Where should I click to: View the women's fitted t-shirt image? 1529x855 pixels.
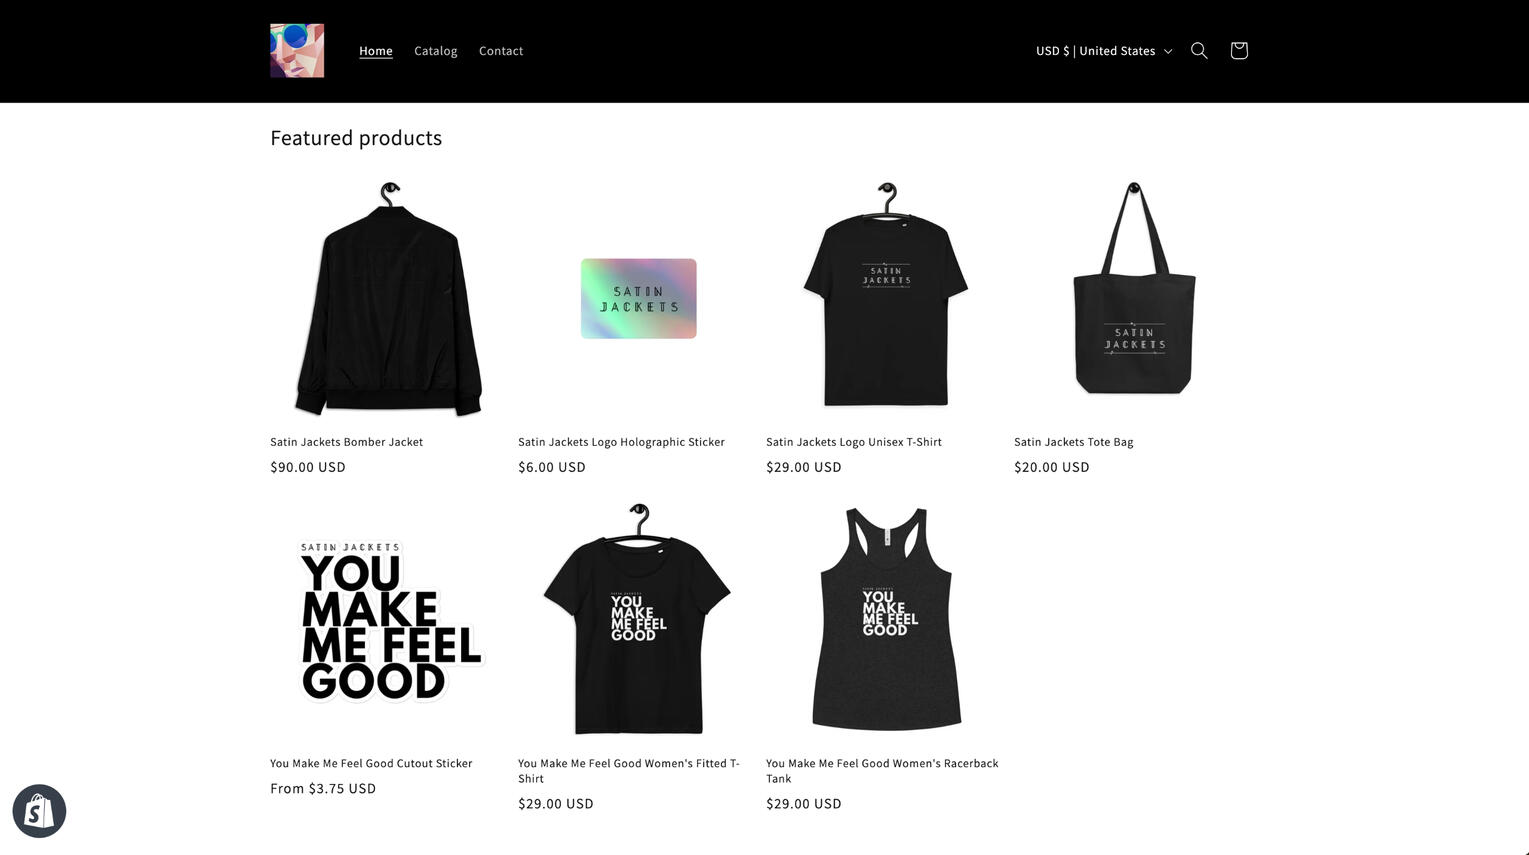[x=638, y=621]
